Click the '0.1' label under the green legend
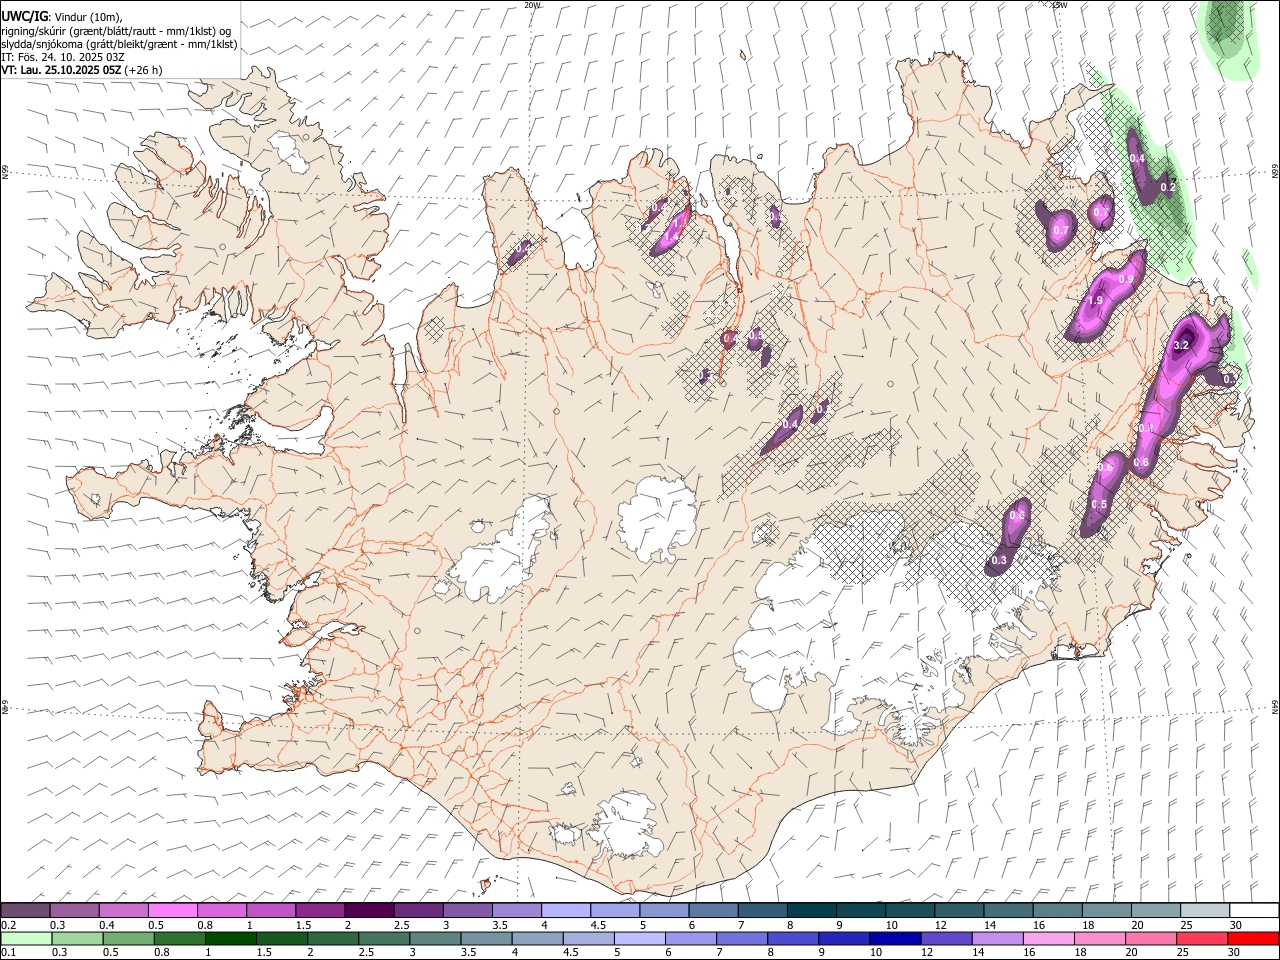This screenshot has width=1280, height=960. [x=7, y=952]
